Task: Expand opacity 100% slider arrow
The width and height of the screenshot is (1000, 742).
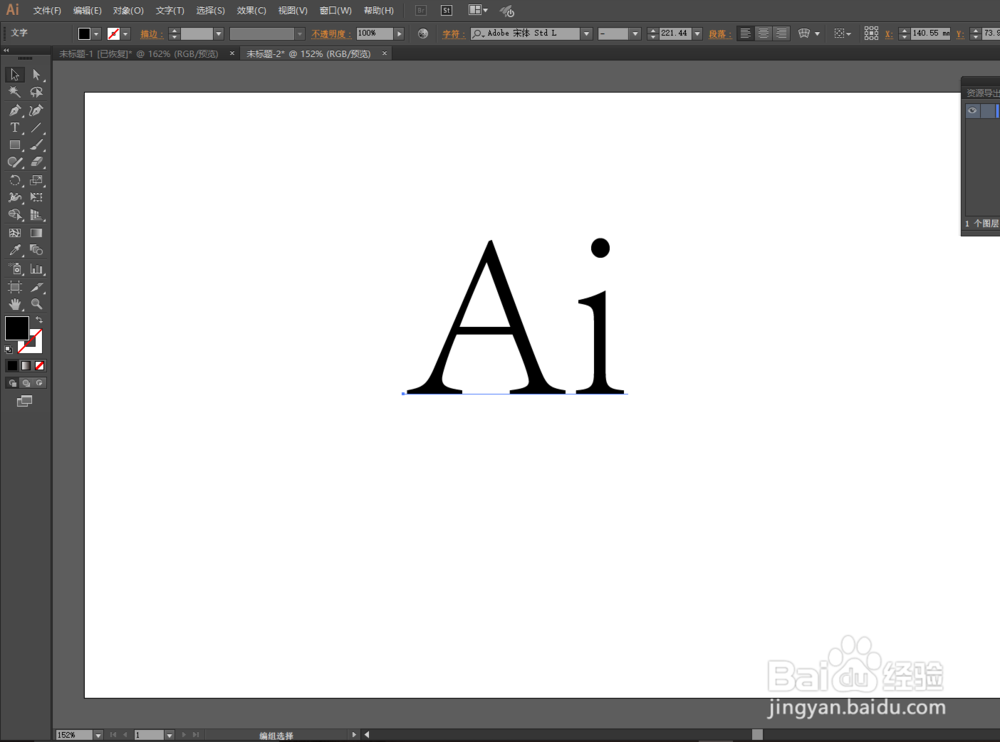Action: tap(399, 34)
